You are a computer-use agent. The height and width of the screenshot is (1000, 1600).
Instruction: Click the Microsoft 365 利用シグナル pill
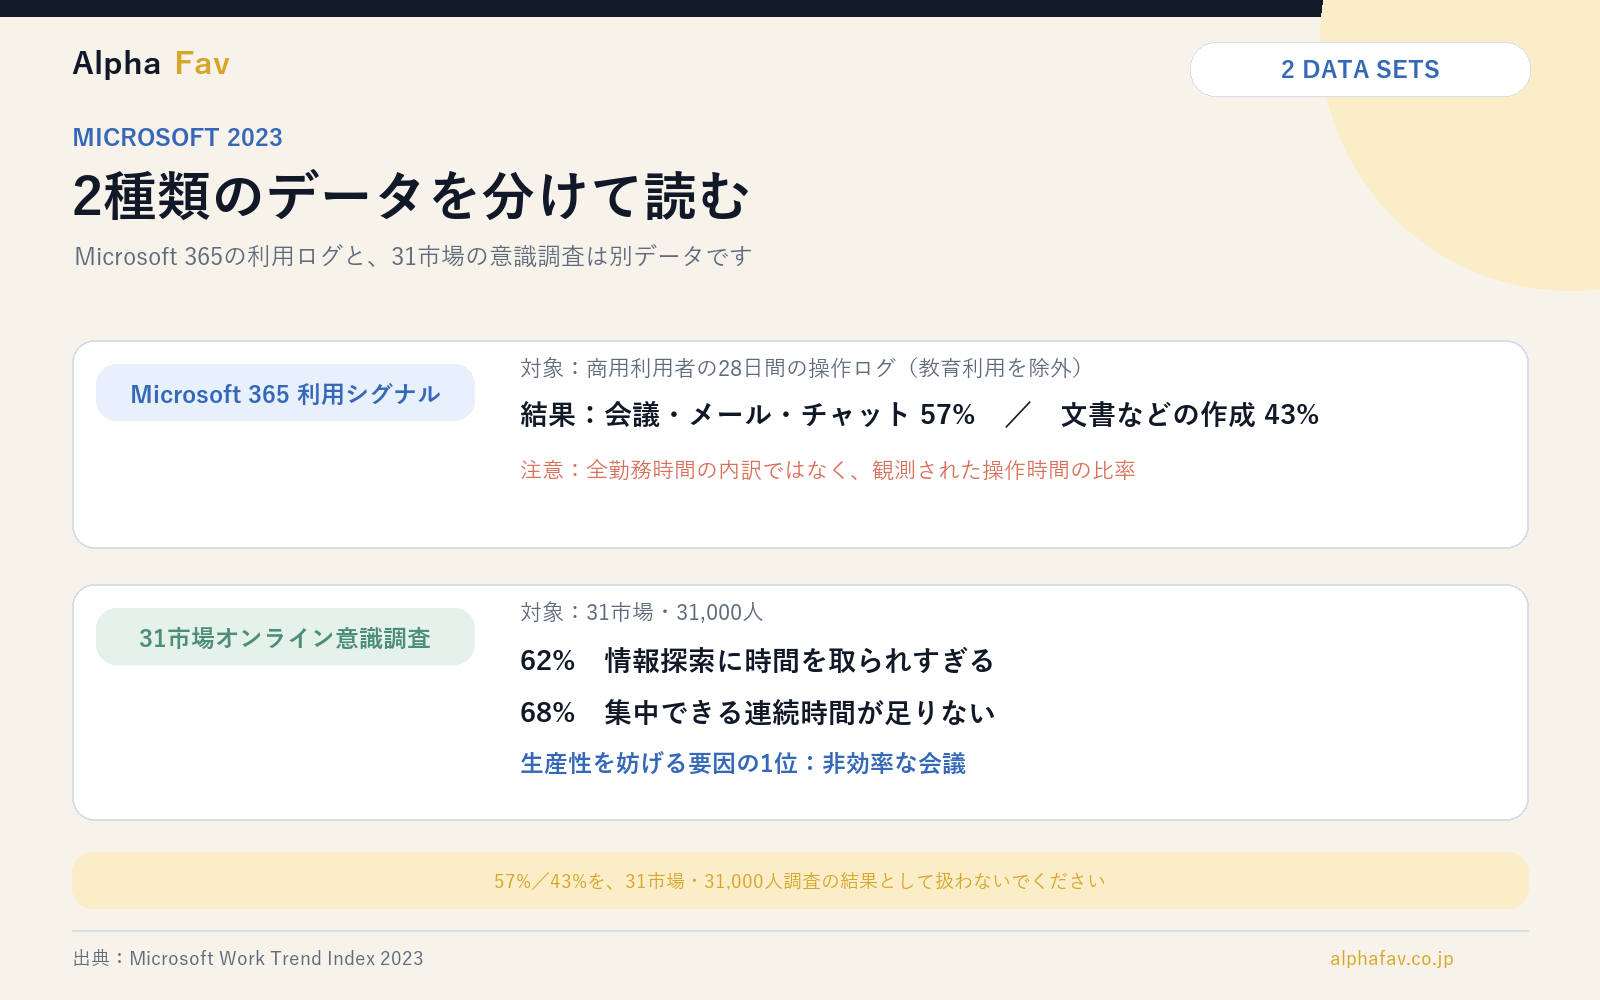(285, 393)
